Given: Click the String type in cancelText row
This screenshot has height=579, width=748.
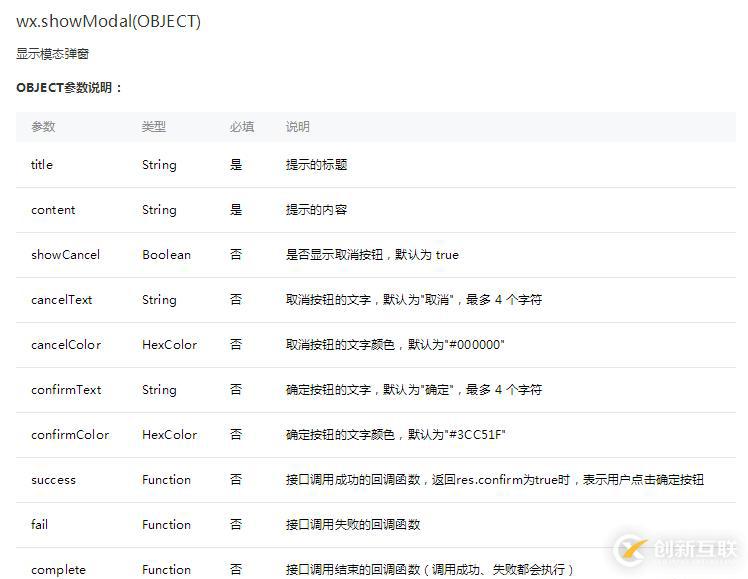Looking at the screenshot, I should tap(159, 300).
